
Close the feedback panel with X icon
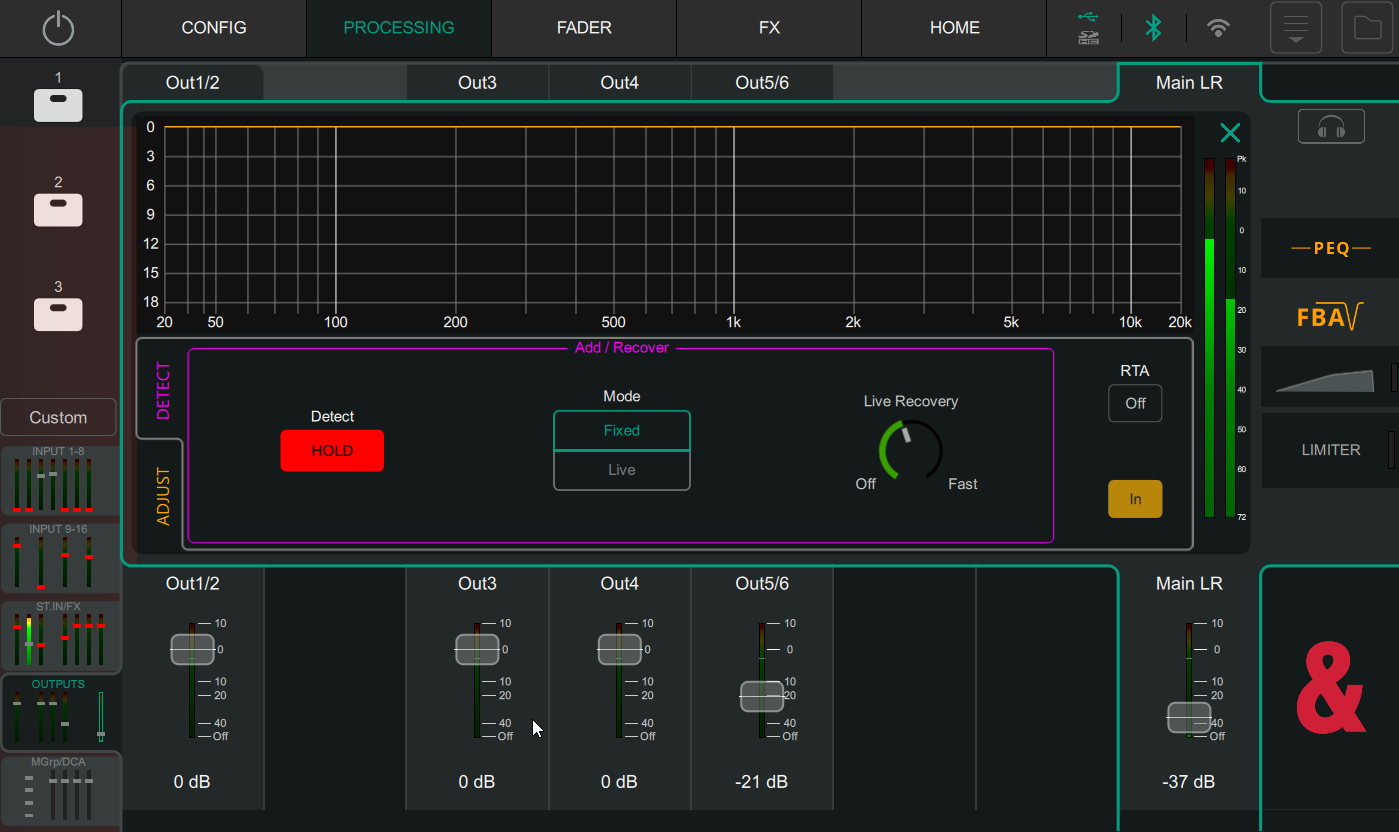pos(1230,133)
